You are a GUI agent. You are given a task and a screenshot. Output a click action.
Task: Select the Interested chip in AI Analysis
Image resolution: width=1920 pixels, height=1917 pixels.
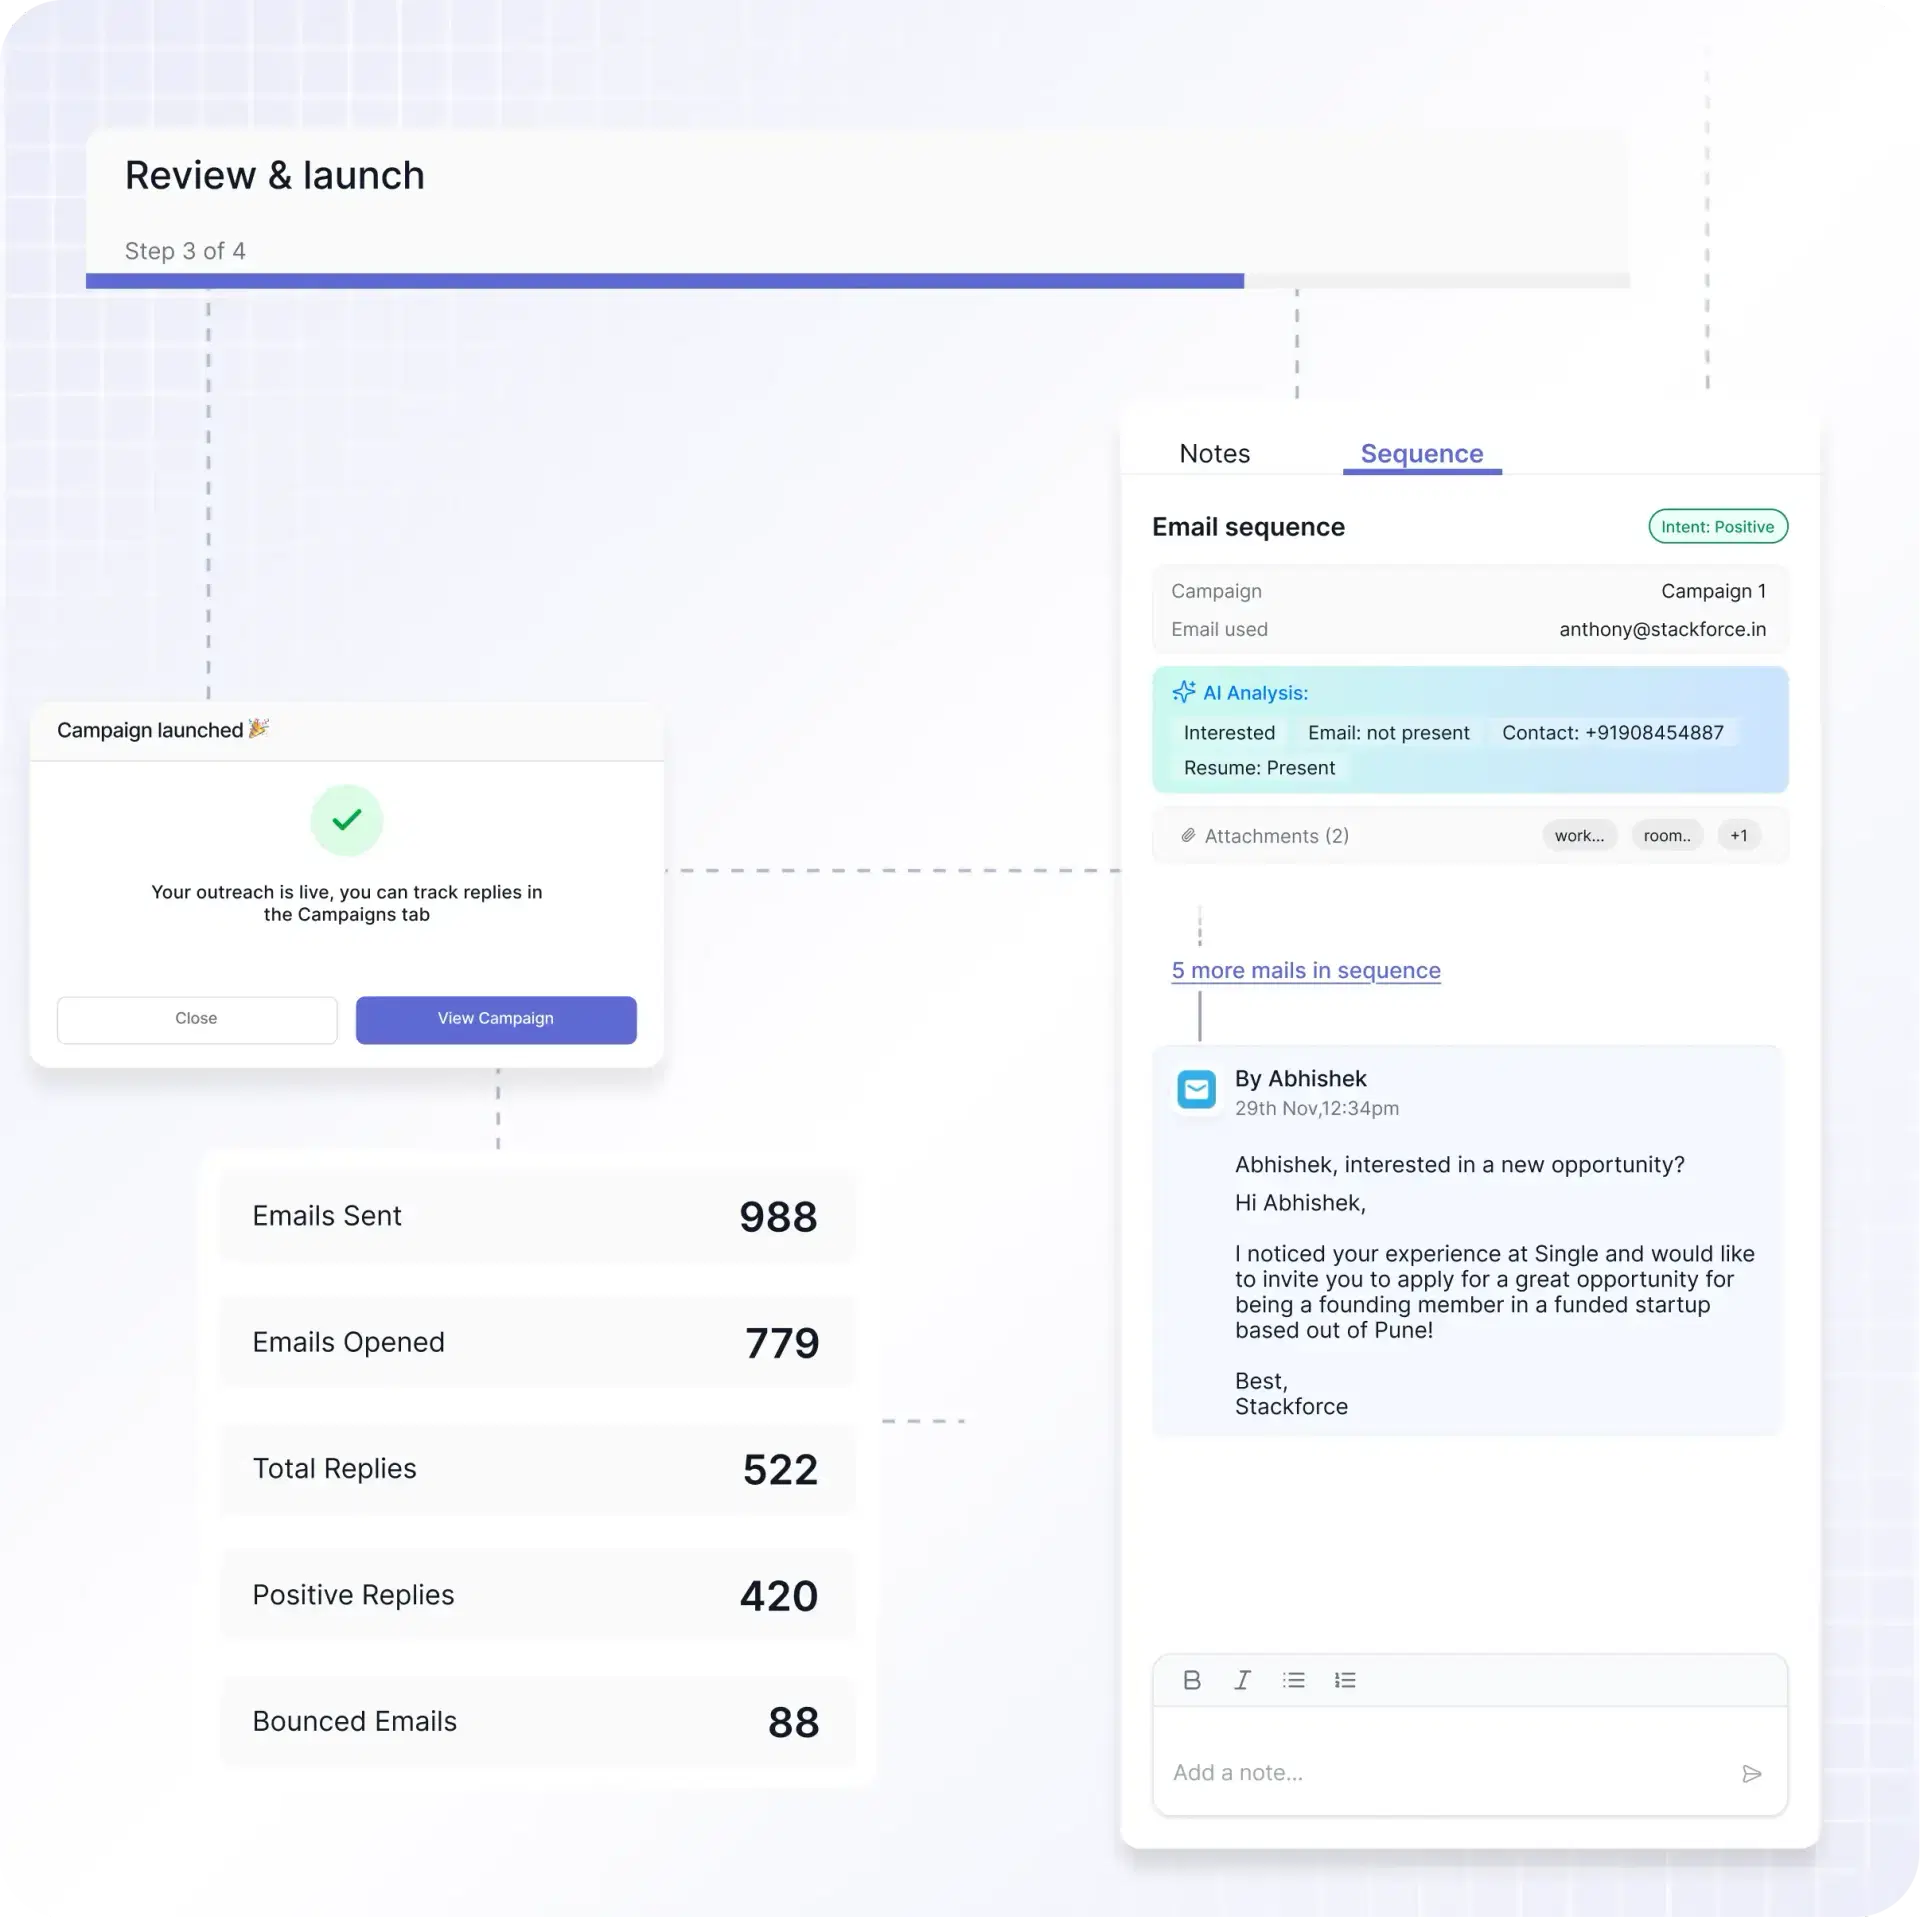[x=1229, y=732]
